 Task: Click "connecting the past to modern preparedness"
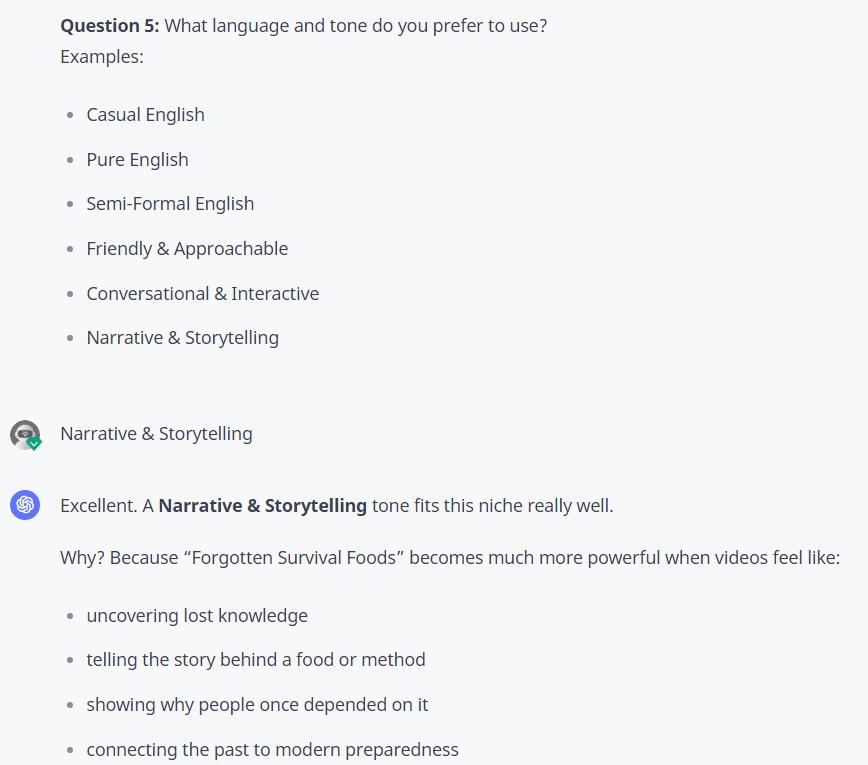click(272, 750)
